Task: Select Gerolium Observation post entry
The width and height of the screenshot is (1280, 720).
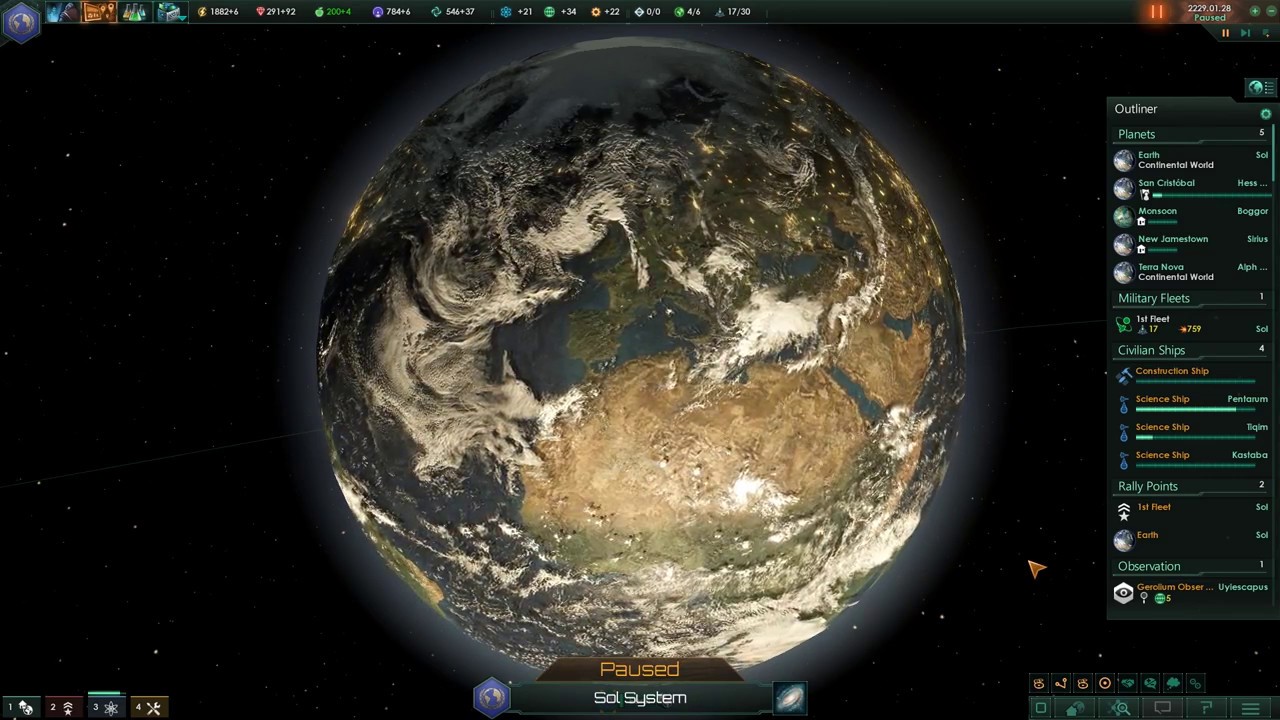Action: coord(1191,593)
